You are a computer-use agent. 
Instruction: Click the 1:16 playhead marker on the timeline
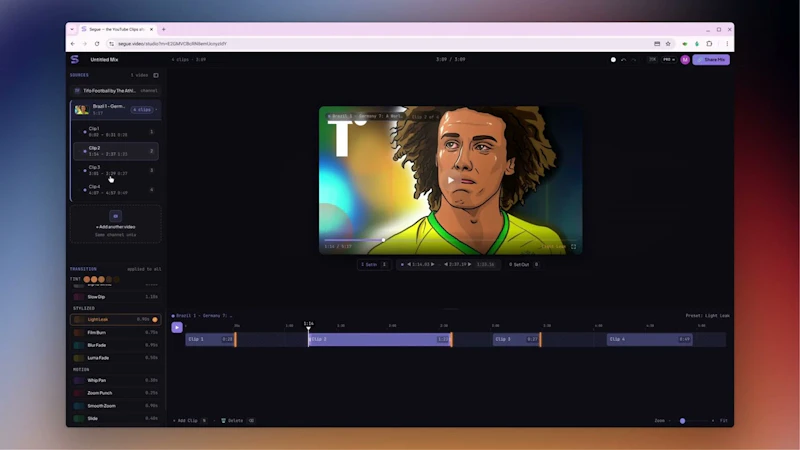point(309,324)
